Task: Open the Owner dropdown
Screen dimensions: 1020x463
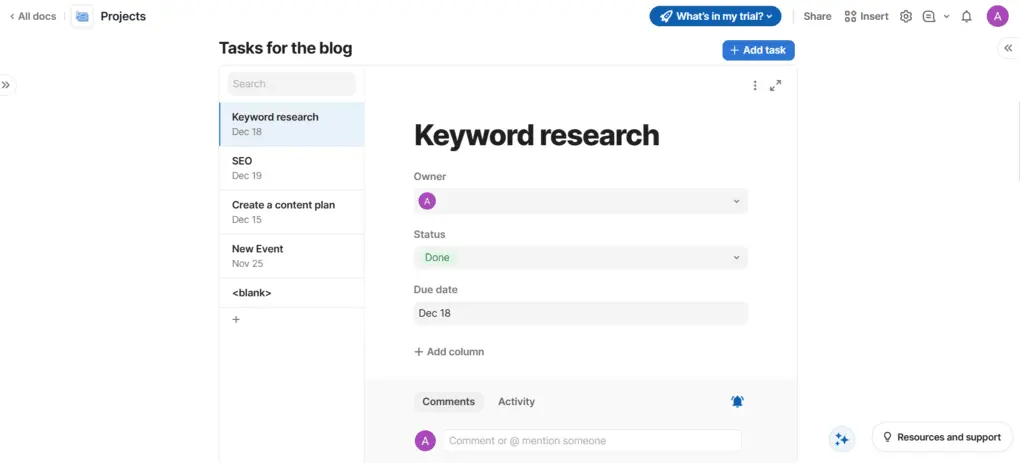Action: point(581,201)
